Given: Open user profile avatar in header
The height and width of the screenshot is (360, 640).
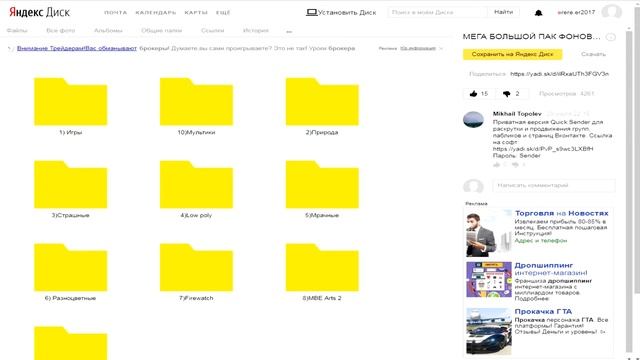Looking at the screenshot, I should click(611, 12).
